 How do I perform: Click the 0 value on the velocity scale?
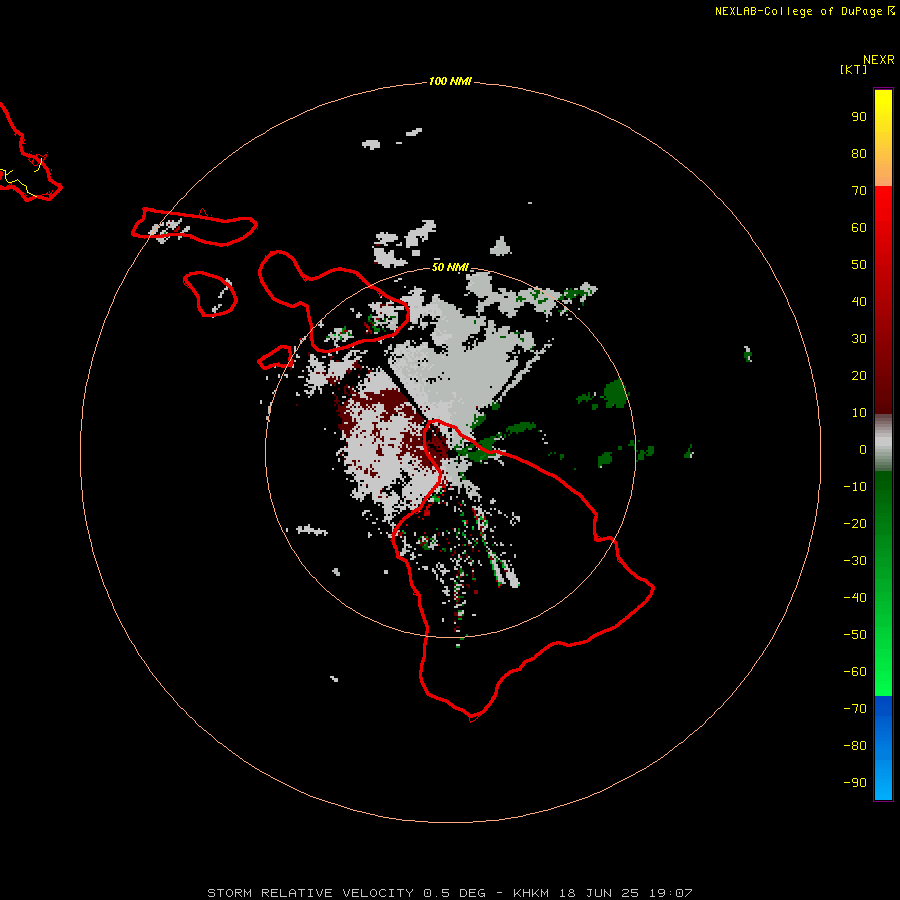863,450
